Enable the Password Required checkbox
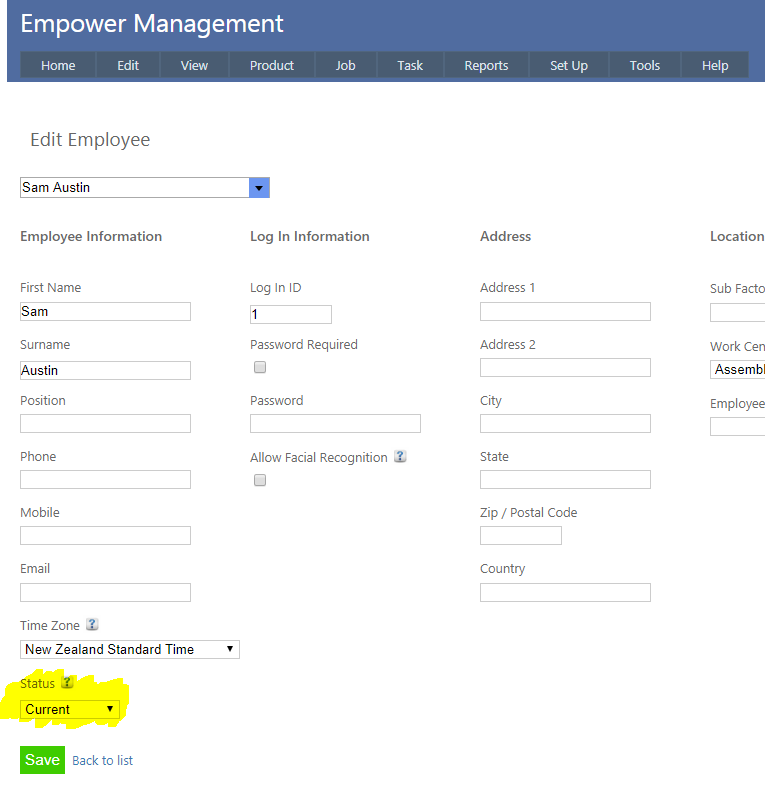The height and width of the screenshot is (800, 765). (260, 367)
